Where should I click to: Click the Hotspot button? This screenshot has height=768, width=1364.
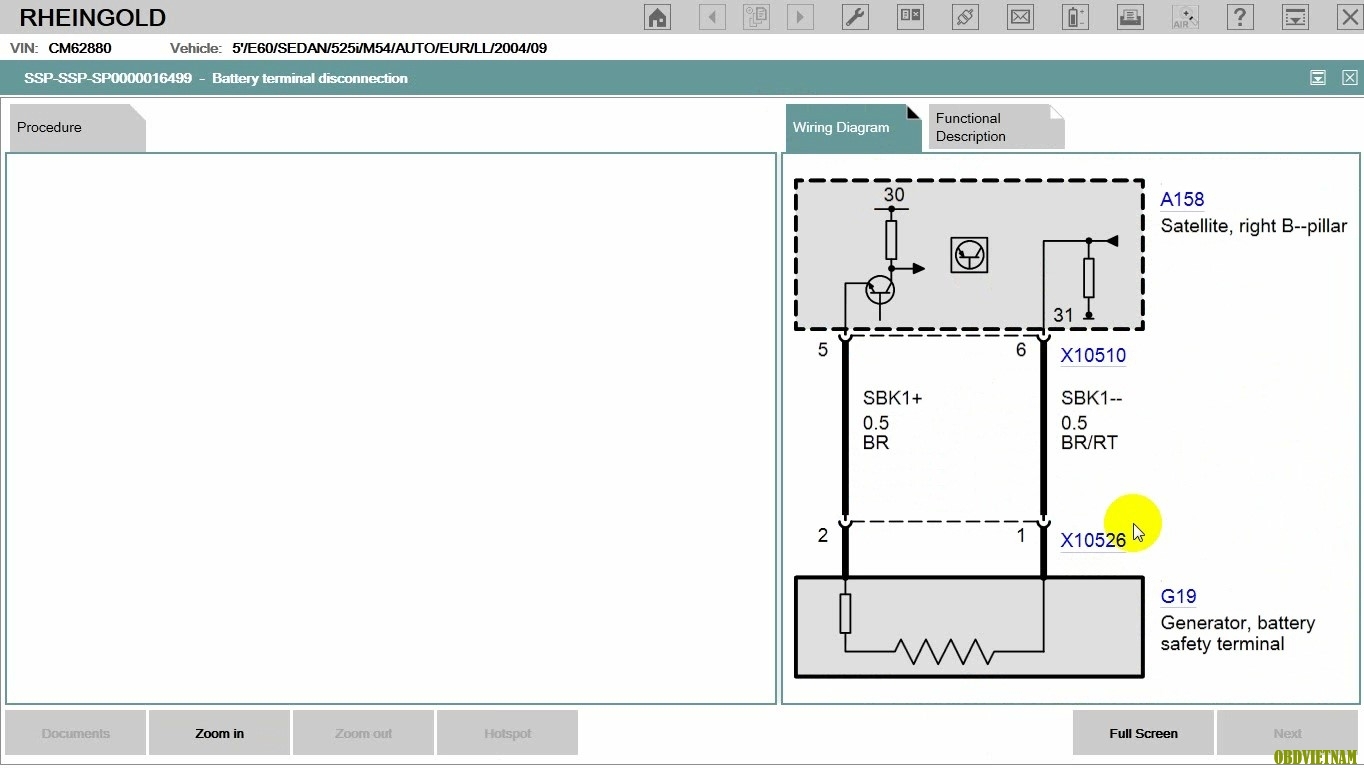point(508,733)
